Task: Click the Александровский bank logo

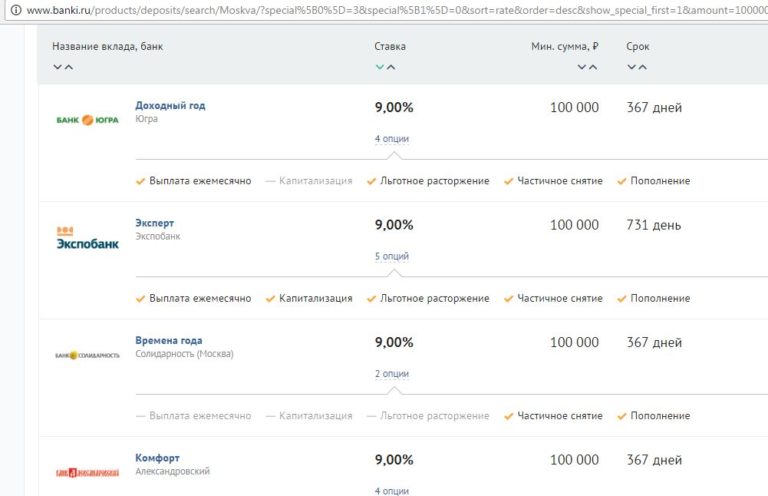Action: tap(87, 471)
